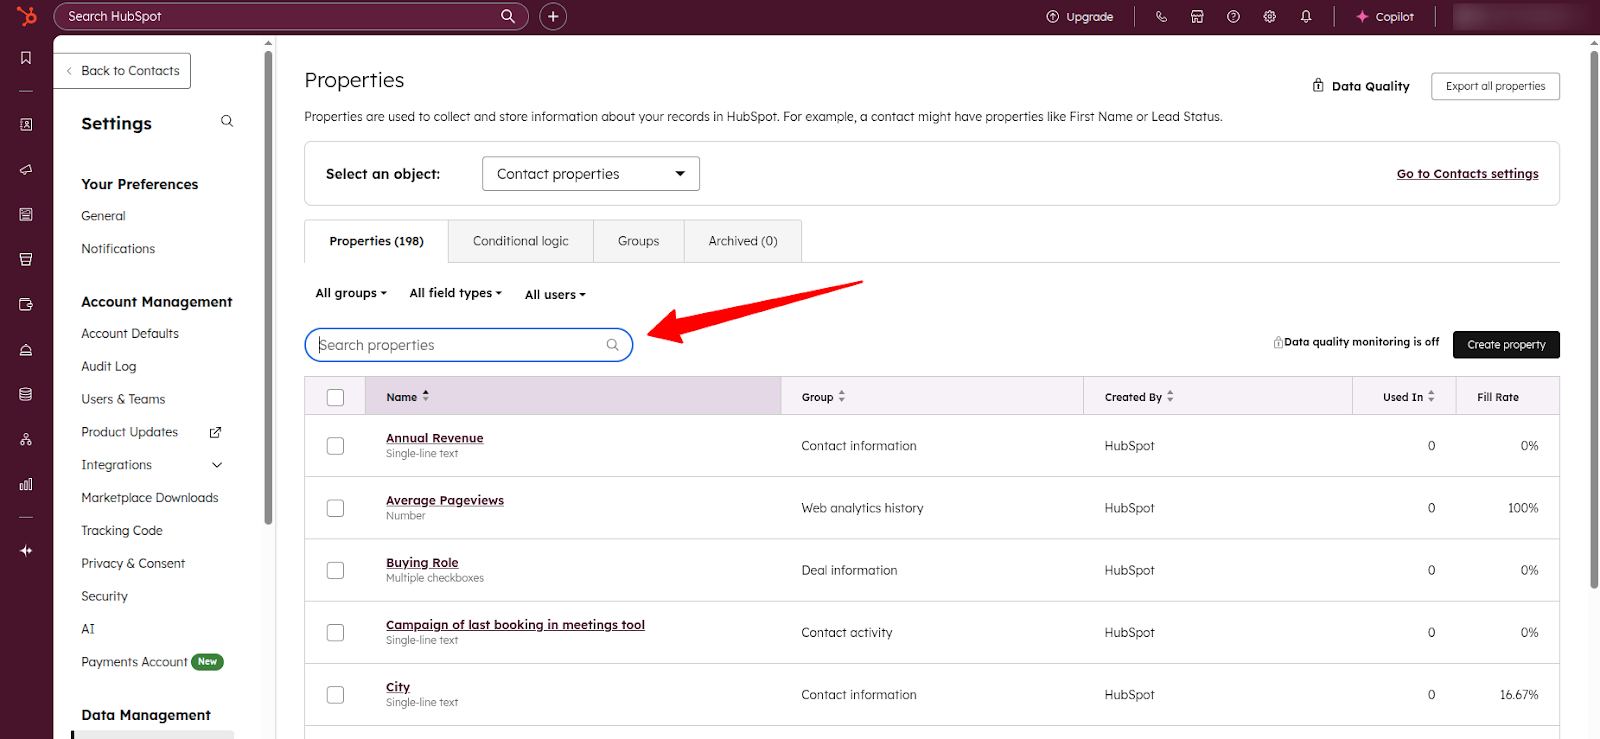The image size is (1600, 739).
Task: Open the HubSpot sprocket home logo
Action: (x=27, y=16)
